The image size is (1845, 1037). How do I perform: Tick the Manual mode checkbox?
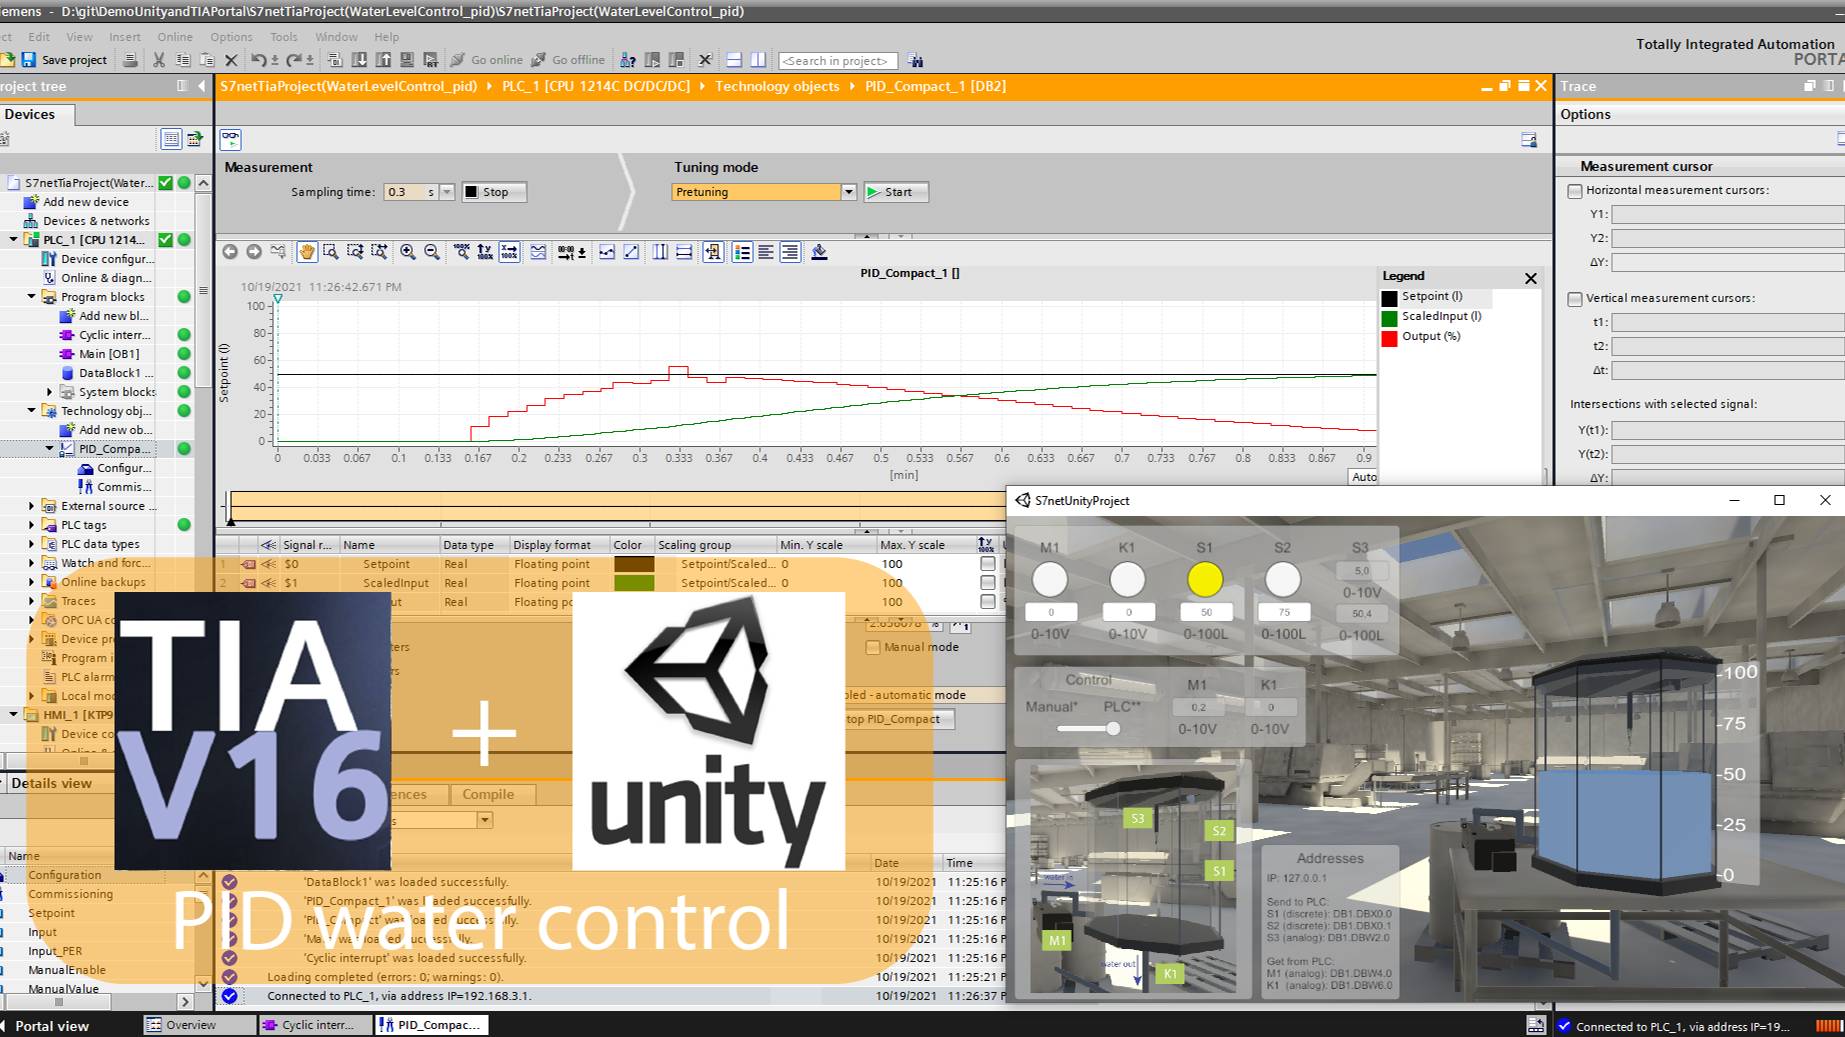[x=873, y=647]
